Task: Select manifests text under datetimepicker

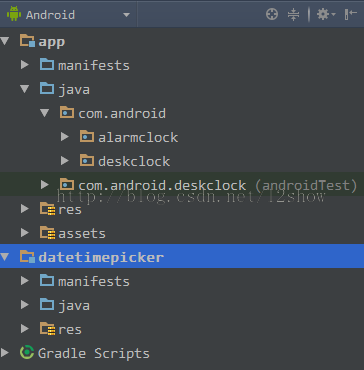Action: [x=94, y=282]
